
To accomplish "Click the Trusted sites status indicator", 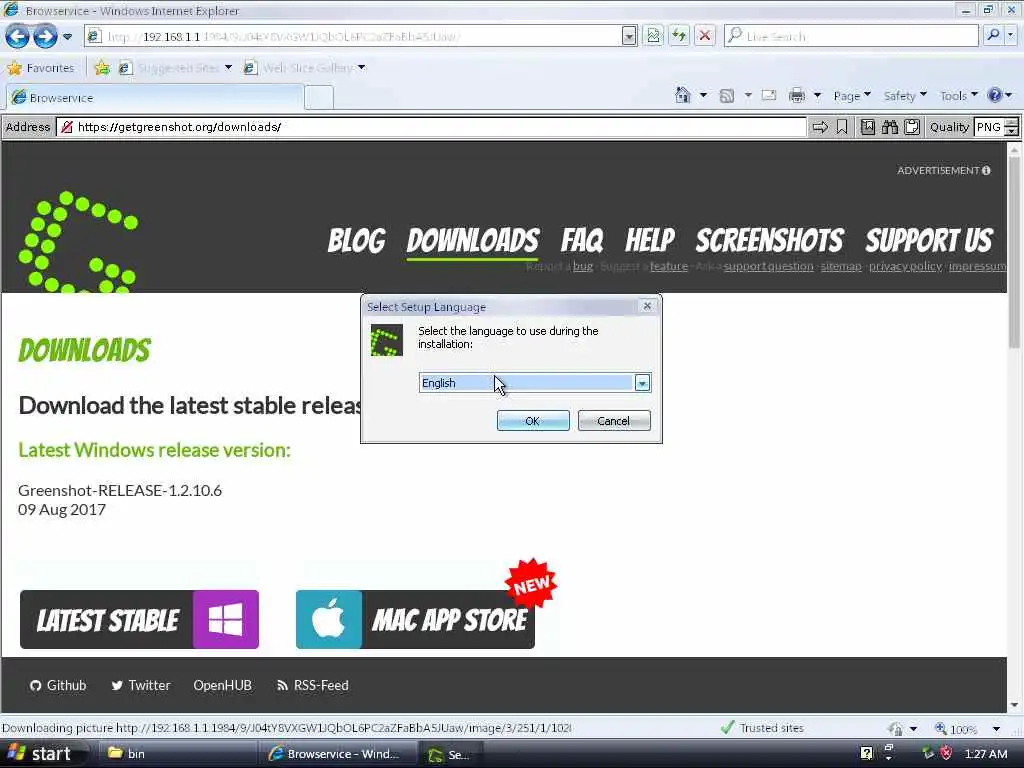I will [x=761, y=728].
